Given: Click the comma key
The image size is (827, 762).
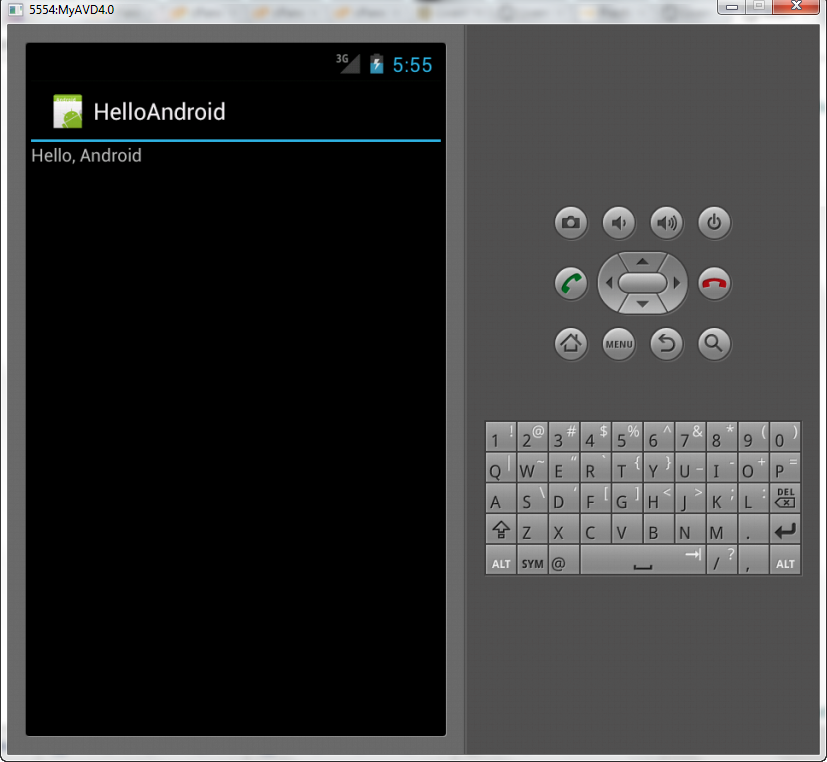Looking at the screenshot, I should [x=754, y=560].
